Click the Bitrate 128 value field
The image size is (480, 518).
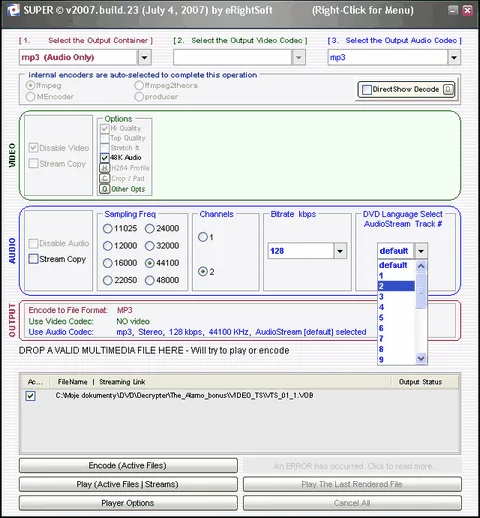(301, 251)
